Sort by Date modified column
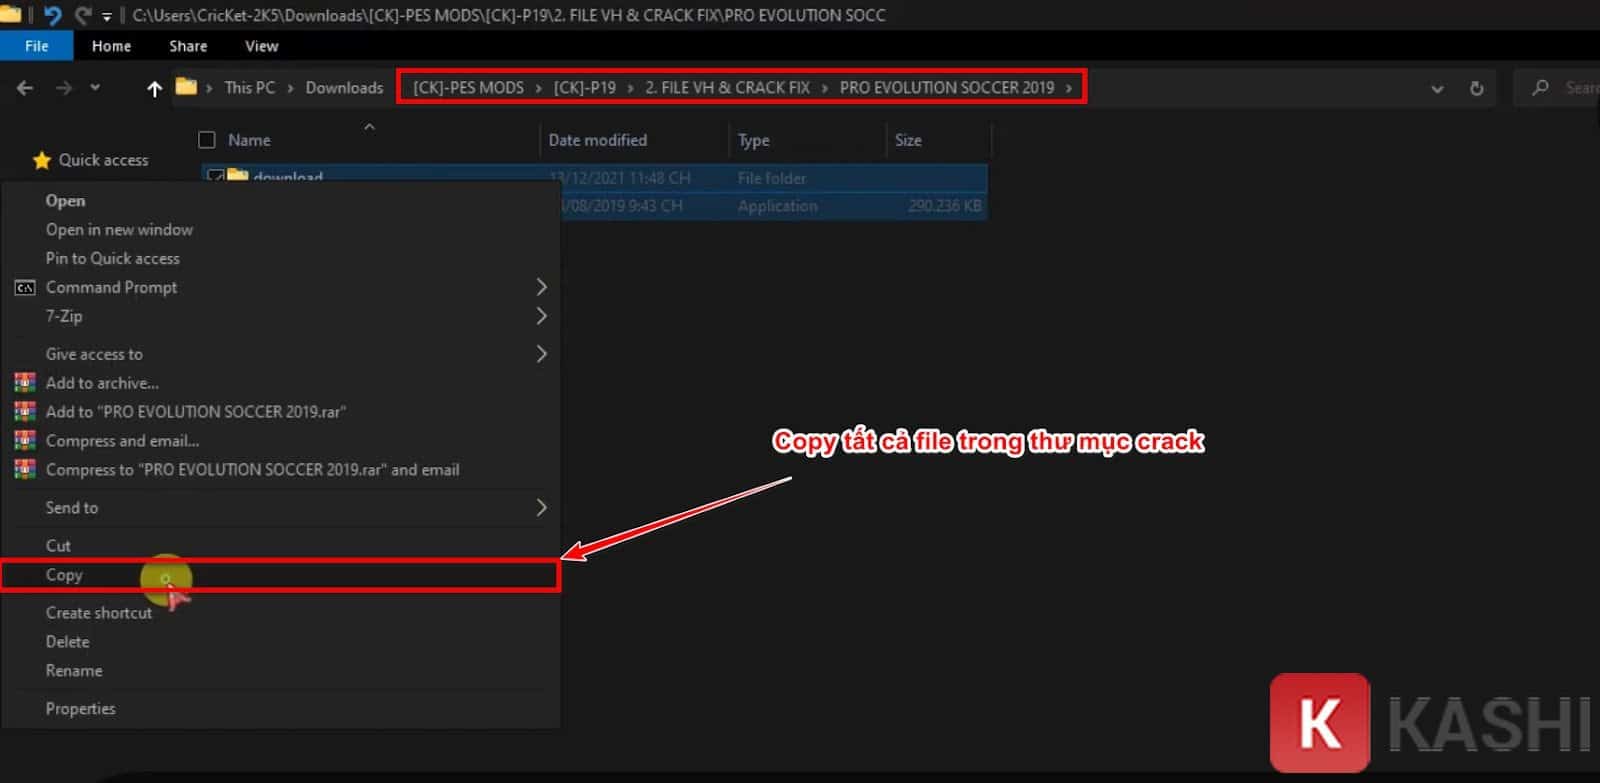Viewport: 1600px width, 783px height. point(597,140)
